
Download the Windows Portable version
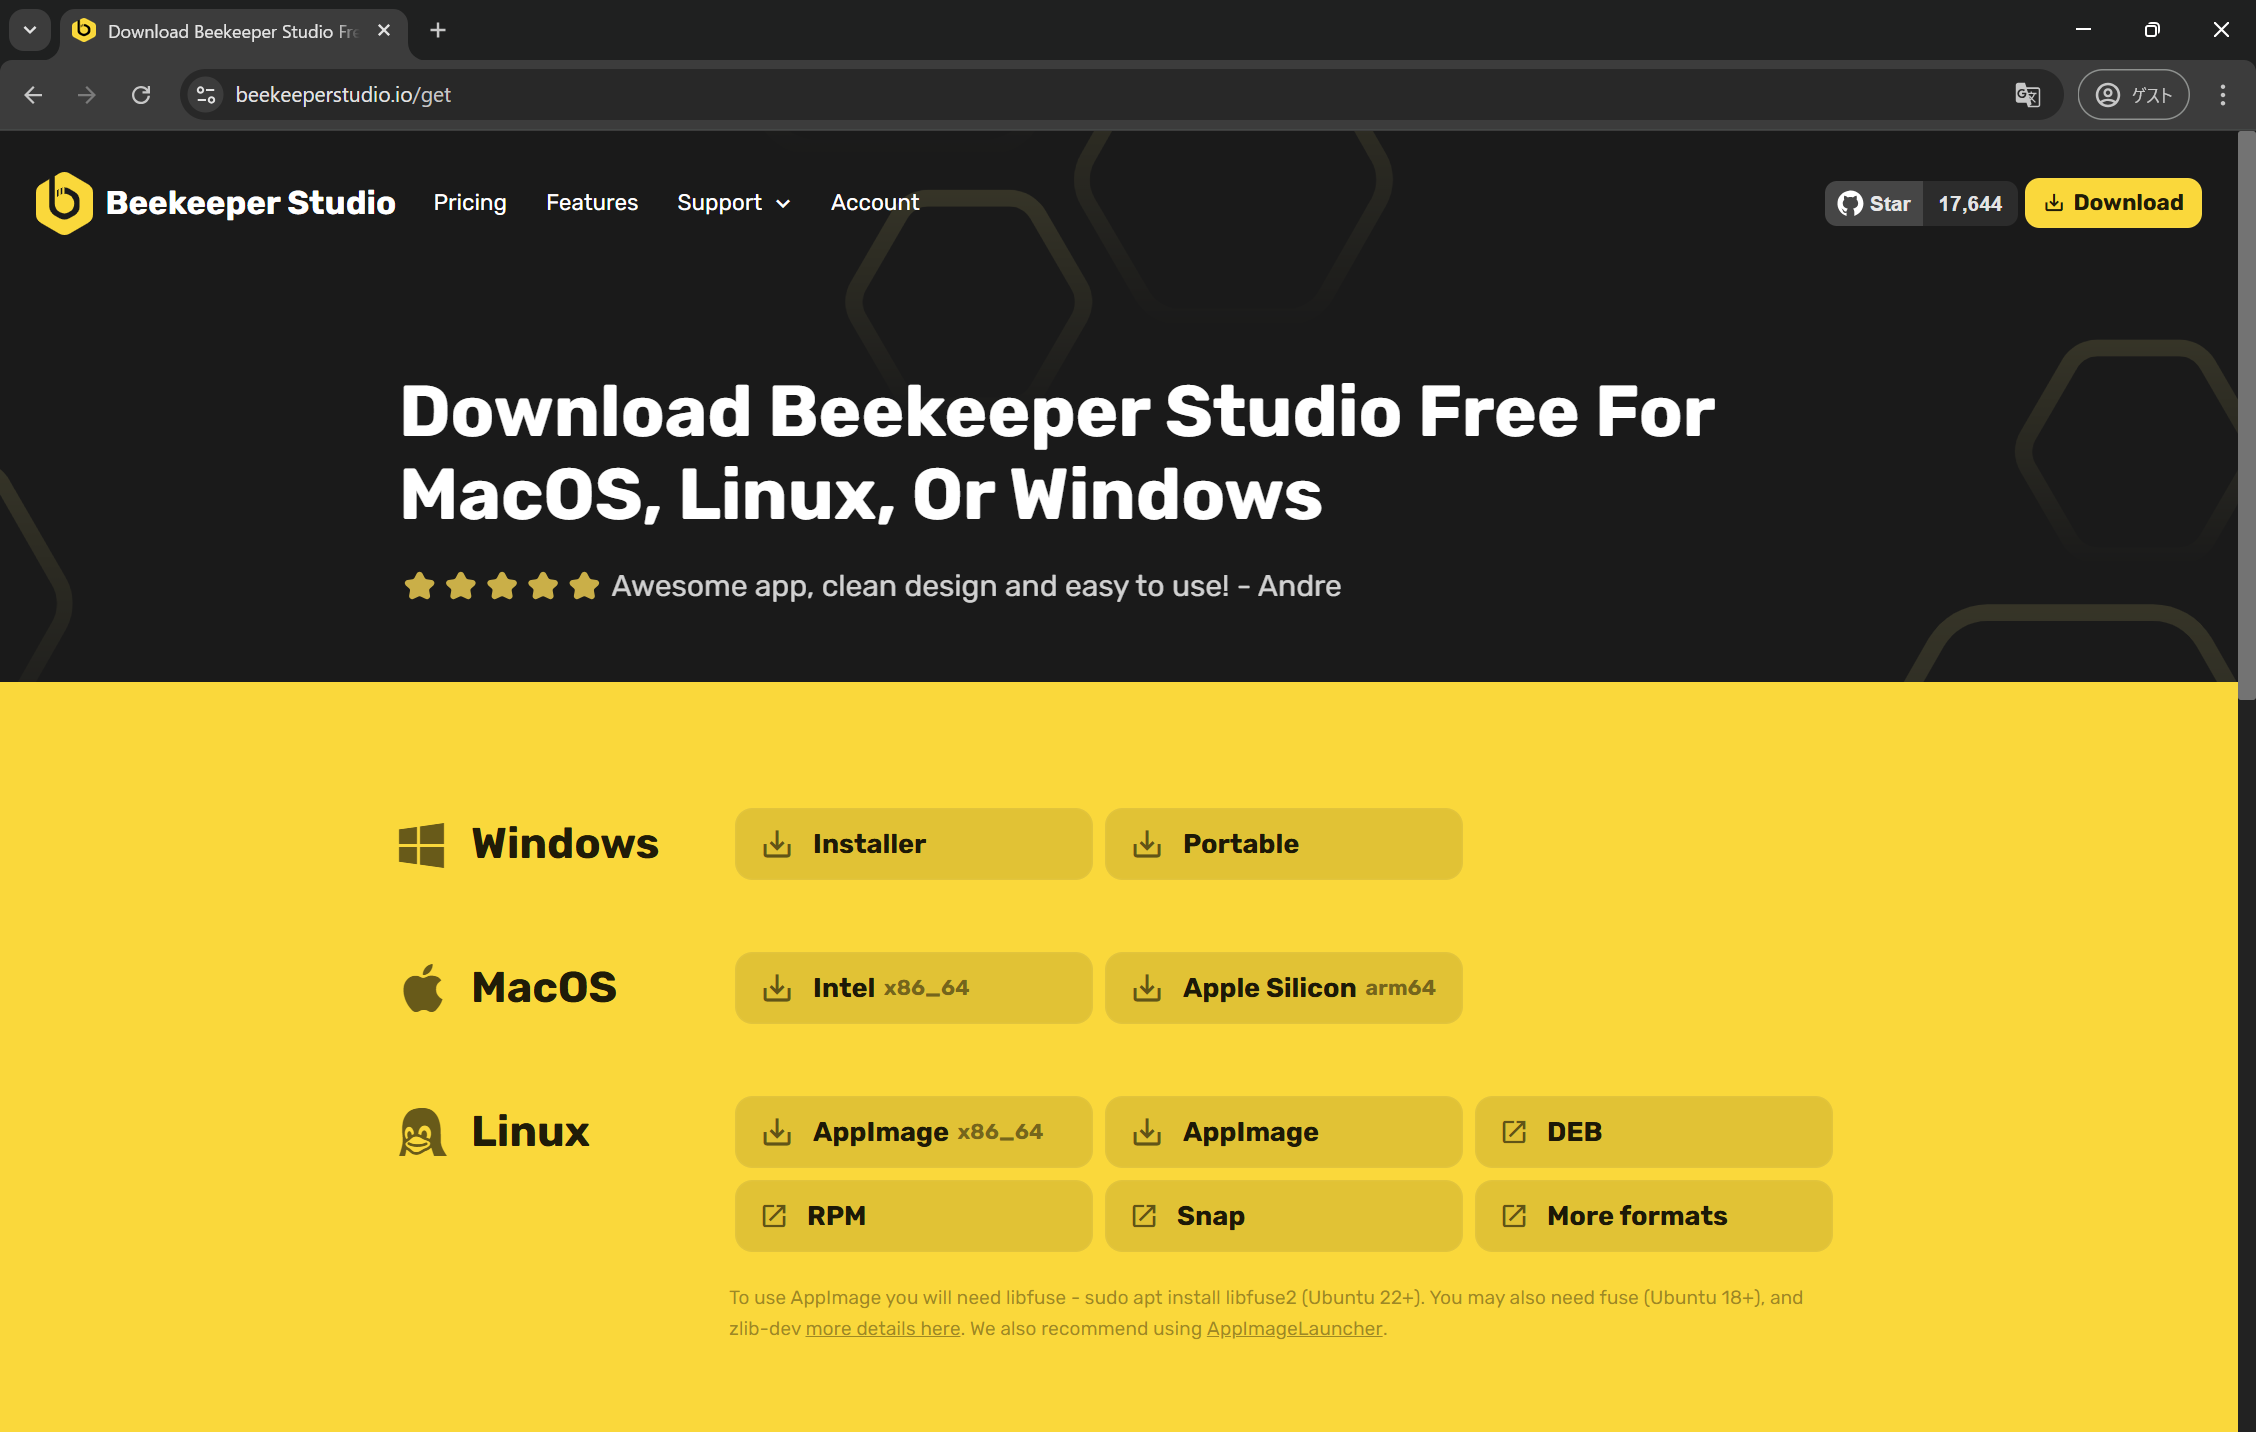coord(1284,844)
